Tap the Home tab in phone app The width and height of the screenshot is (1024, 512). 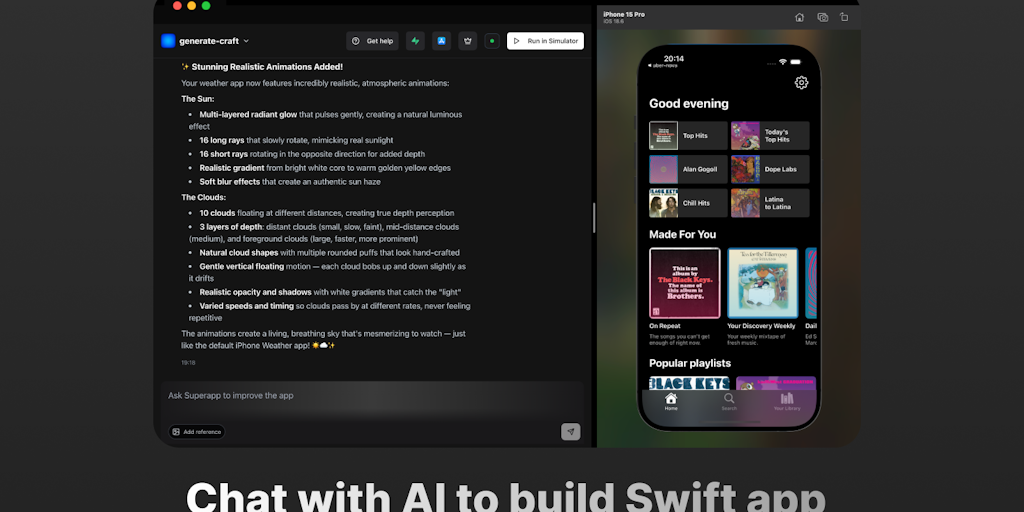pos(671,402)
